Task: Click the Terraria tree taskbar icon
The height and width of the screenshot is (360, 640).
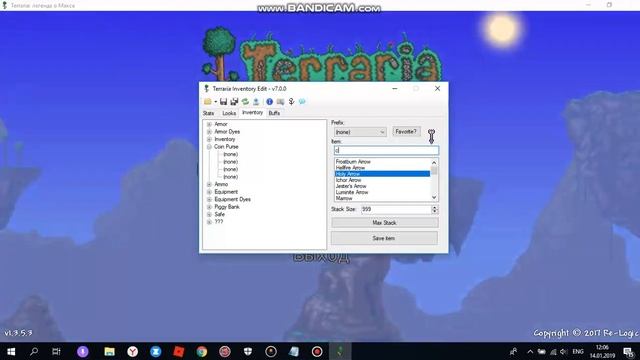Action: coord(340,351)
